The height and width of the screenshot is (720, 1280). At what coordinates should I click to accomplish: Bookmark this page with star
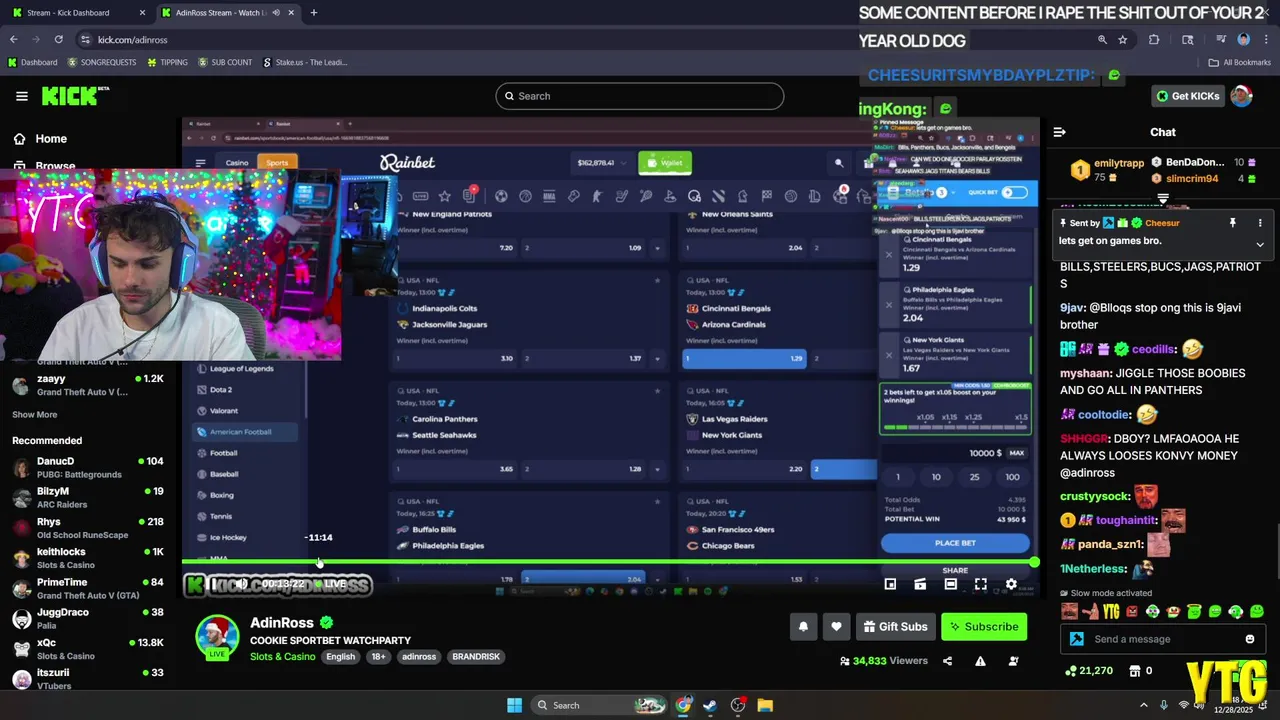(1123, 39)
